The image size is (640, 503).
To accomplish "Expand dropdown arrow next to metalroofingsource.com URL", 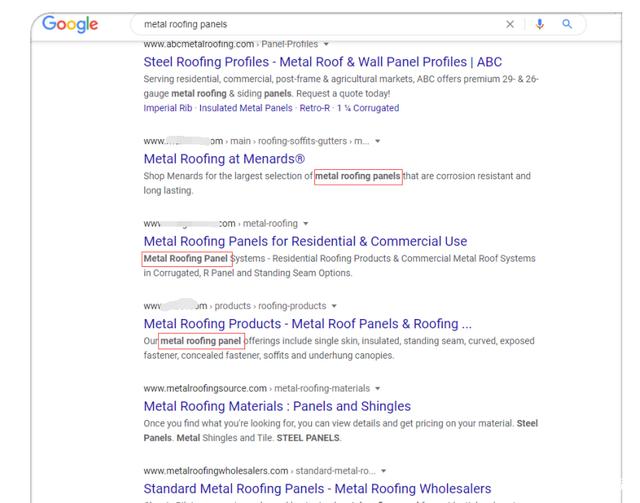I will click(x=378, y=389).
